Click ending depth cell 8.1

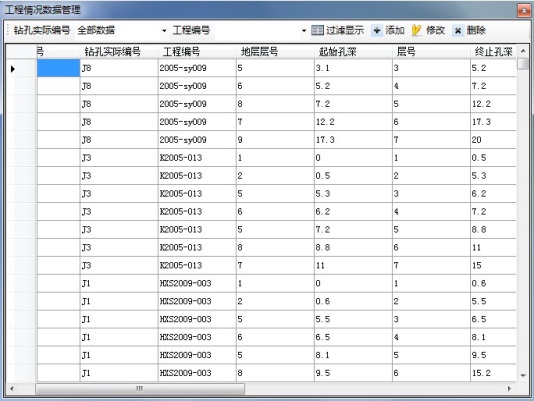click(493, 337)
